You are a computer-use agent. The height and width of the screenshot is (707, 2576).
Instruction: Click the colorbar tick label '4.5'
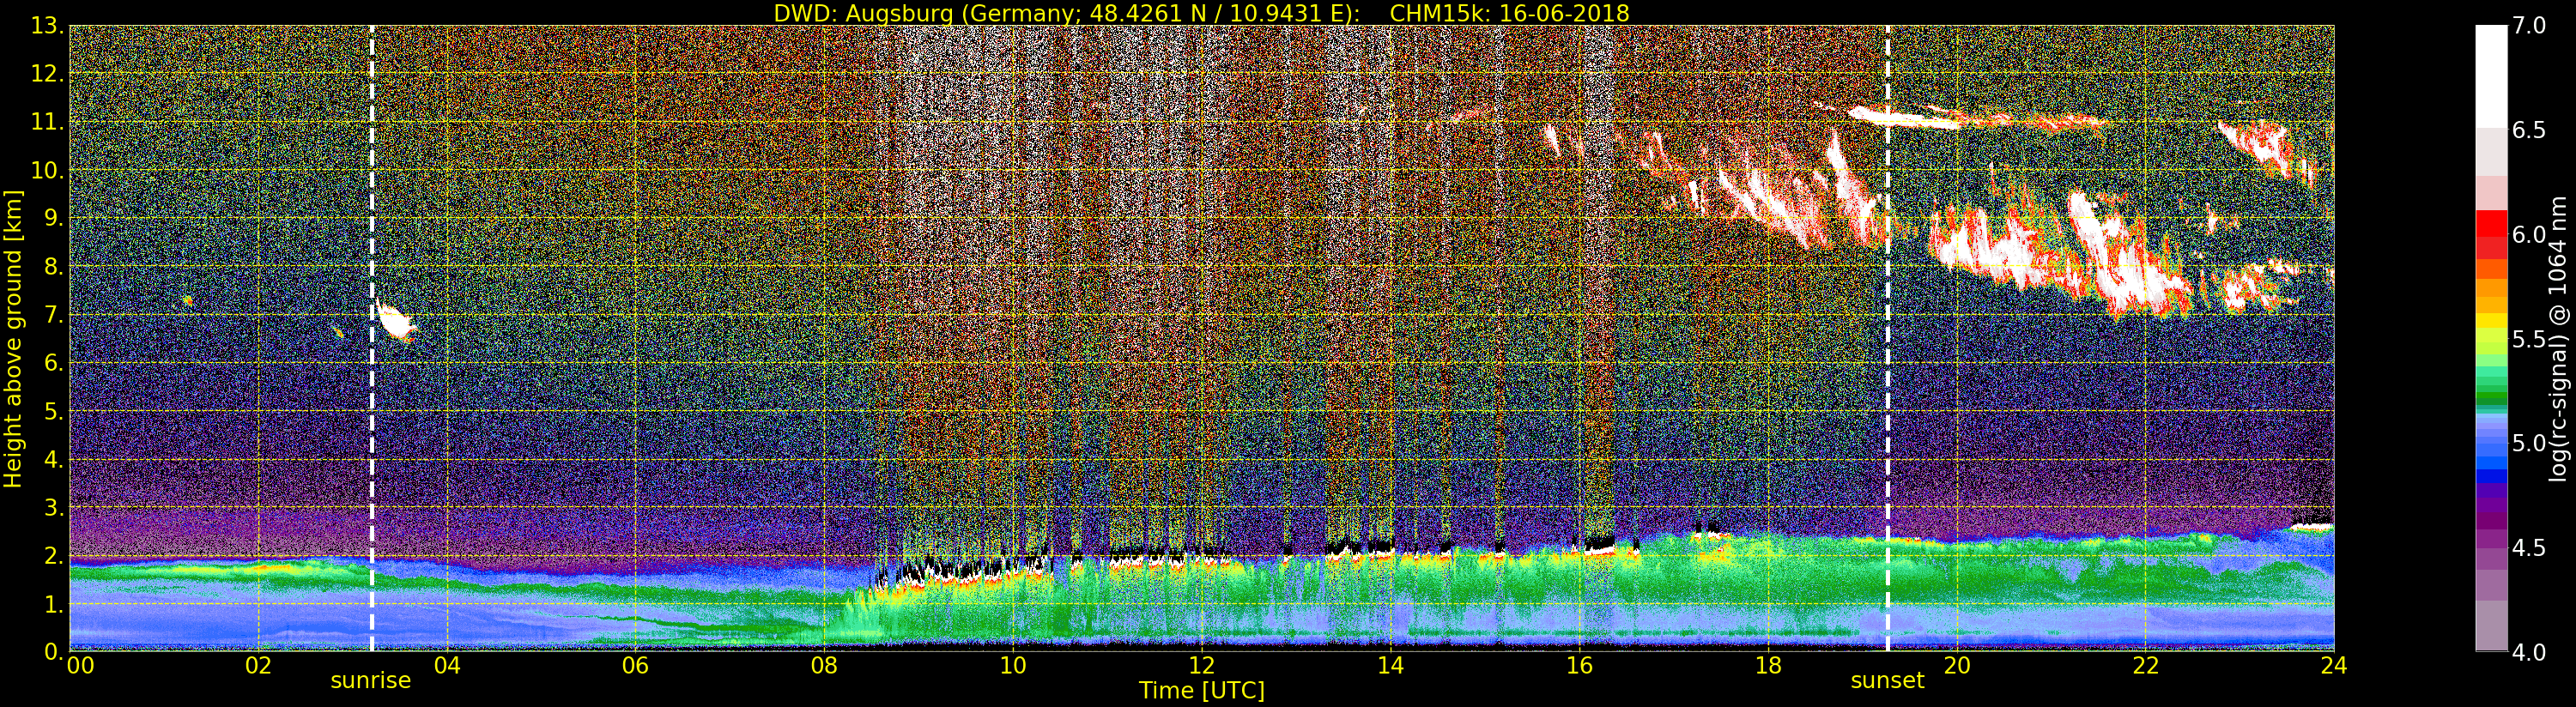(x=2529, y=548)
